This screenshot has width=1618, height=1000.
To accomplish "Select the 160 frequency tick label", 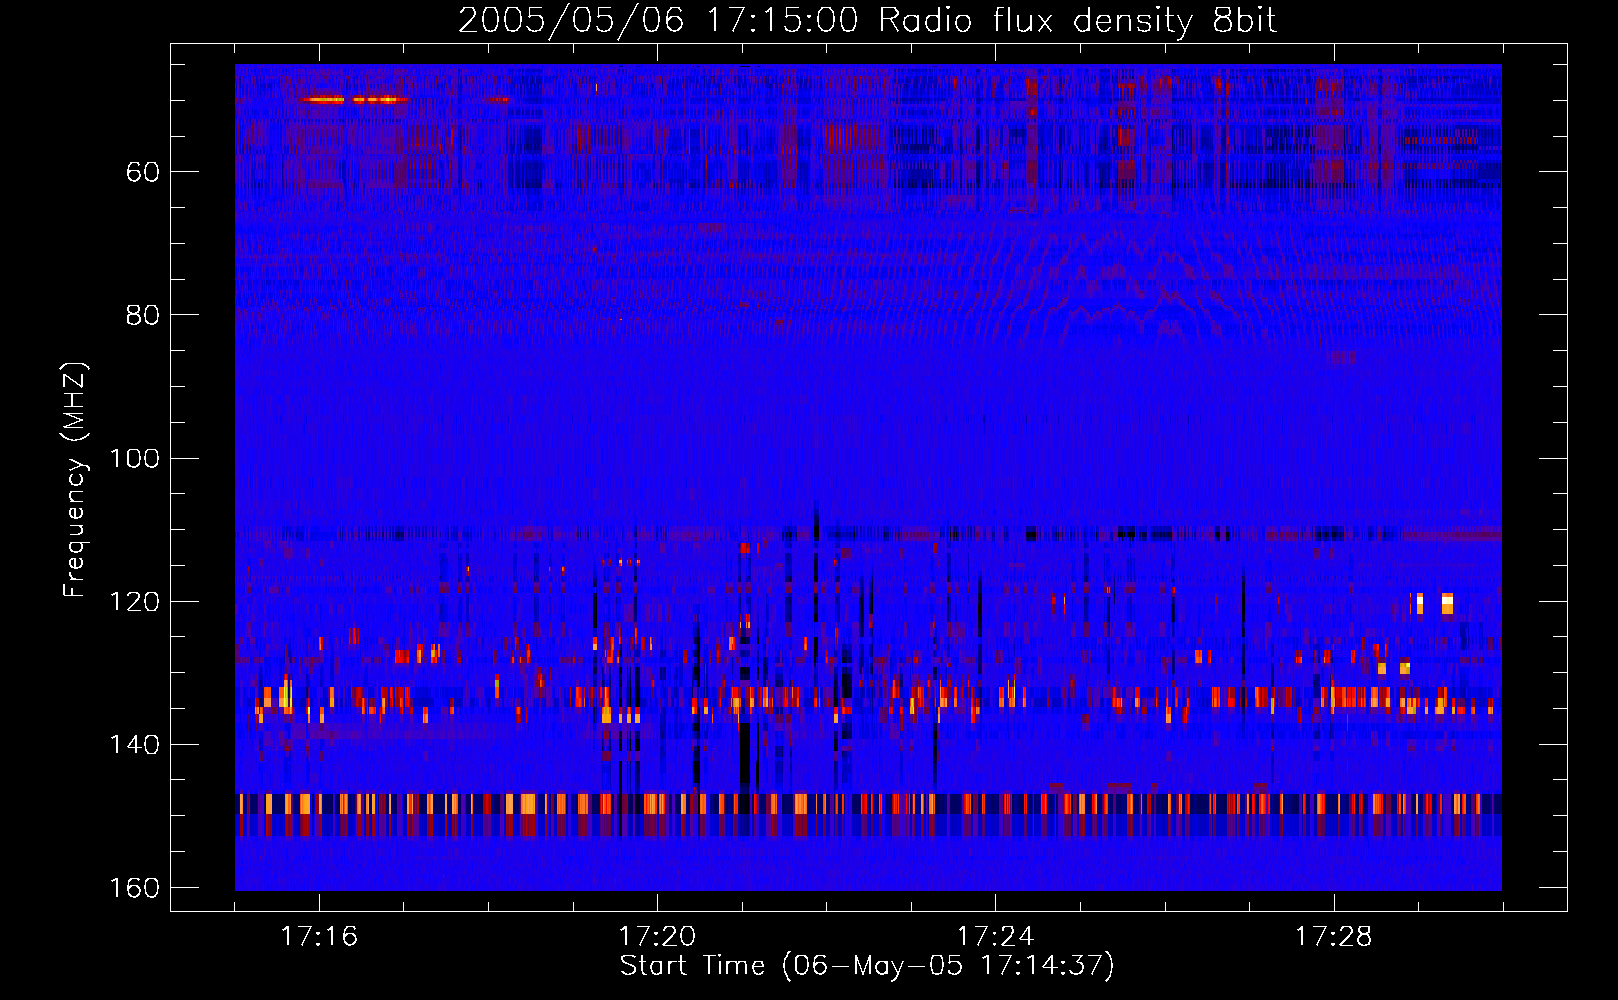I will pos(135,888).
